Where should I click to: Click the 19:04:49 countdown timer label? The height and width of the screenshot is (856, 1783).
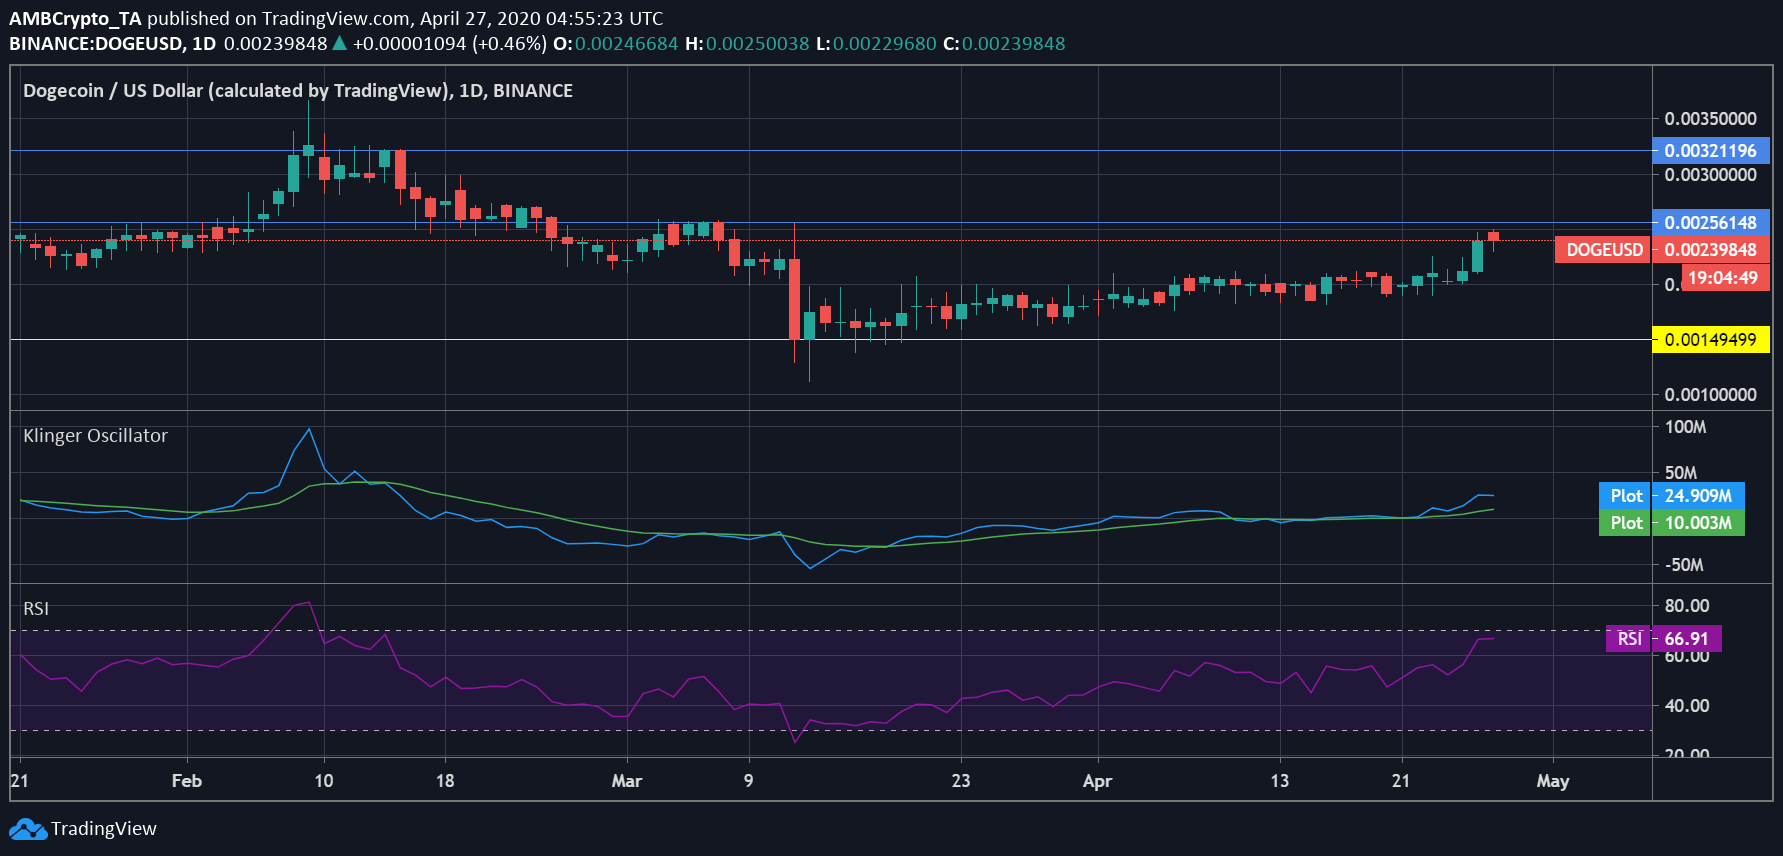pos(1725,278)
